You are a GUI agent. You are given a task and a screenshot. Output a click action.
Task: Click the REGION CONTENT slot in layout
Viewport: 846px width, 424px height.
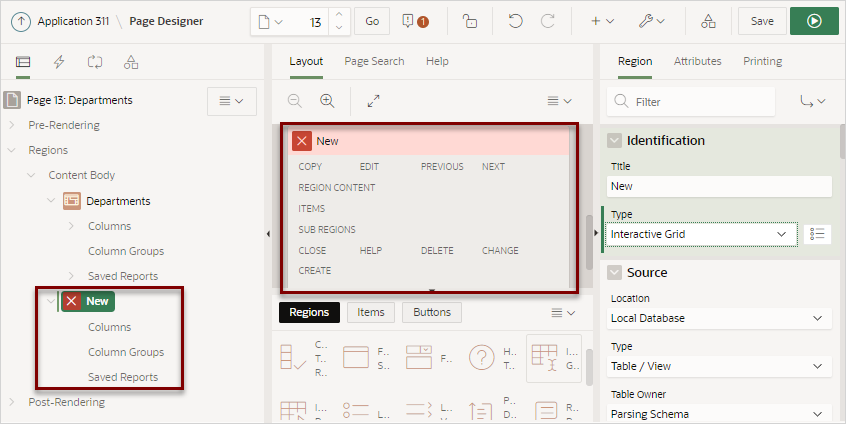point(337,188)
